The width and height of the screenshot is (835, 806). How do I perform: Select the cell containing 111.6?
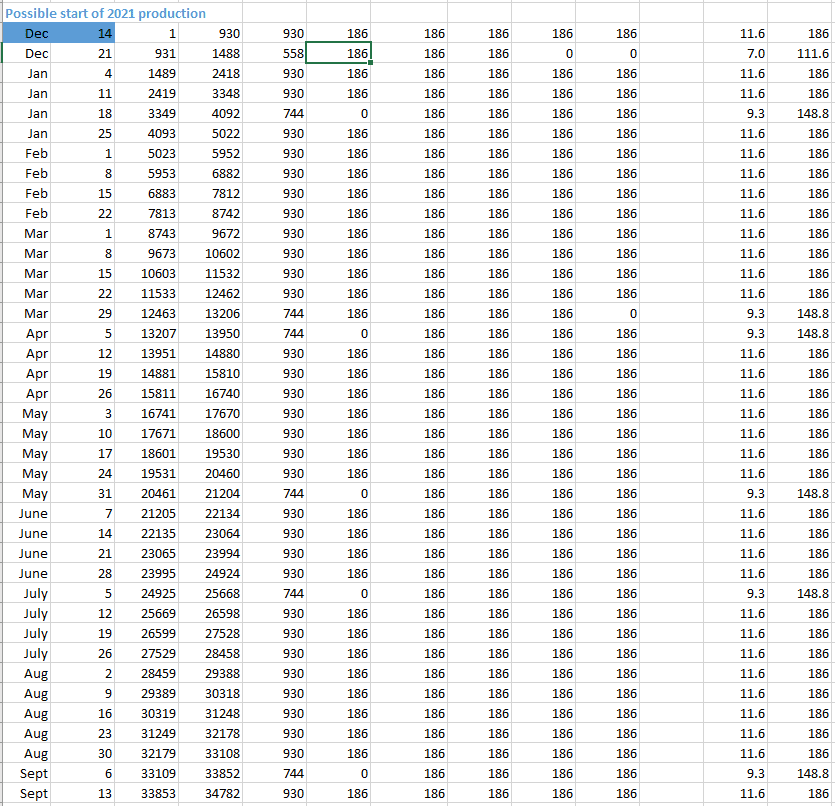(811, 53)
